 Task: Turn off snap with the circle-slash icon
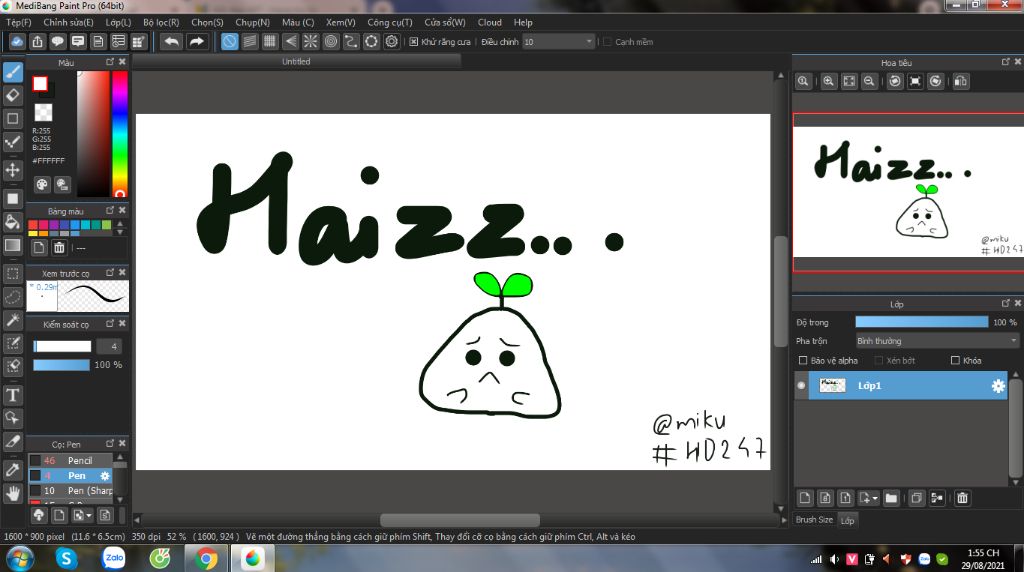click(229, 42)
